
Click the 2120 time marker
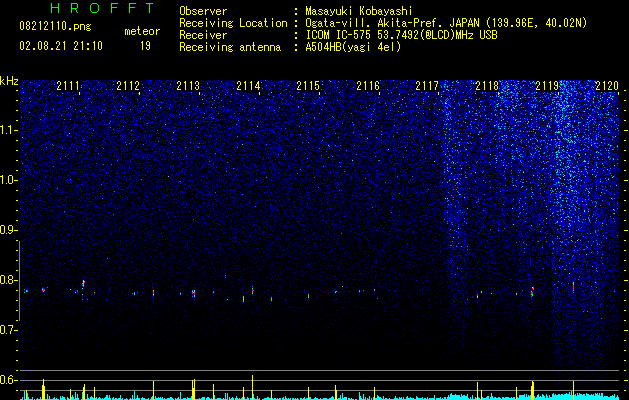point(607,86)
